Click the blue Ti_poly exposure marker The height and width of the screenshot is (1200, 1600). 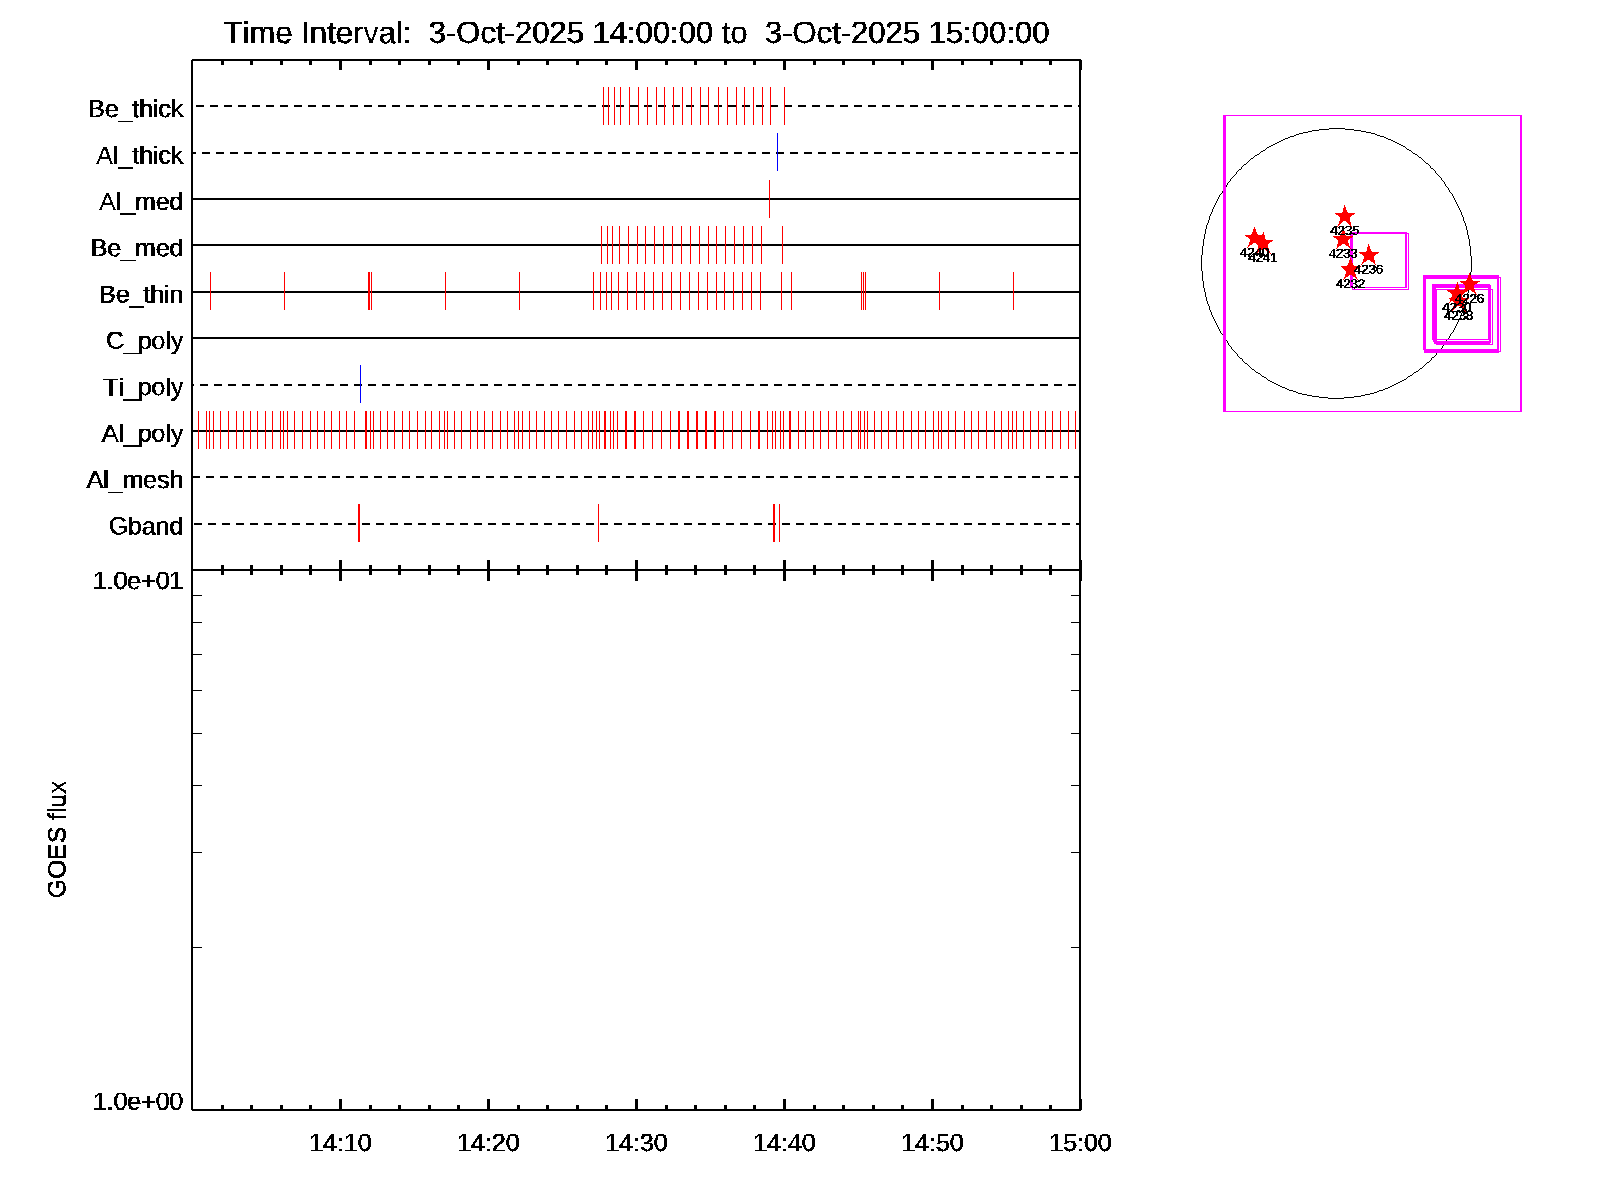(x=360, y=385)
